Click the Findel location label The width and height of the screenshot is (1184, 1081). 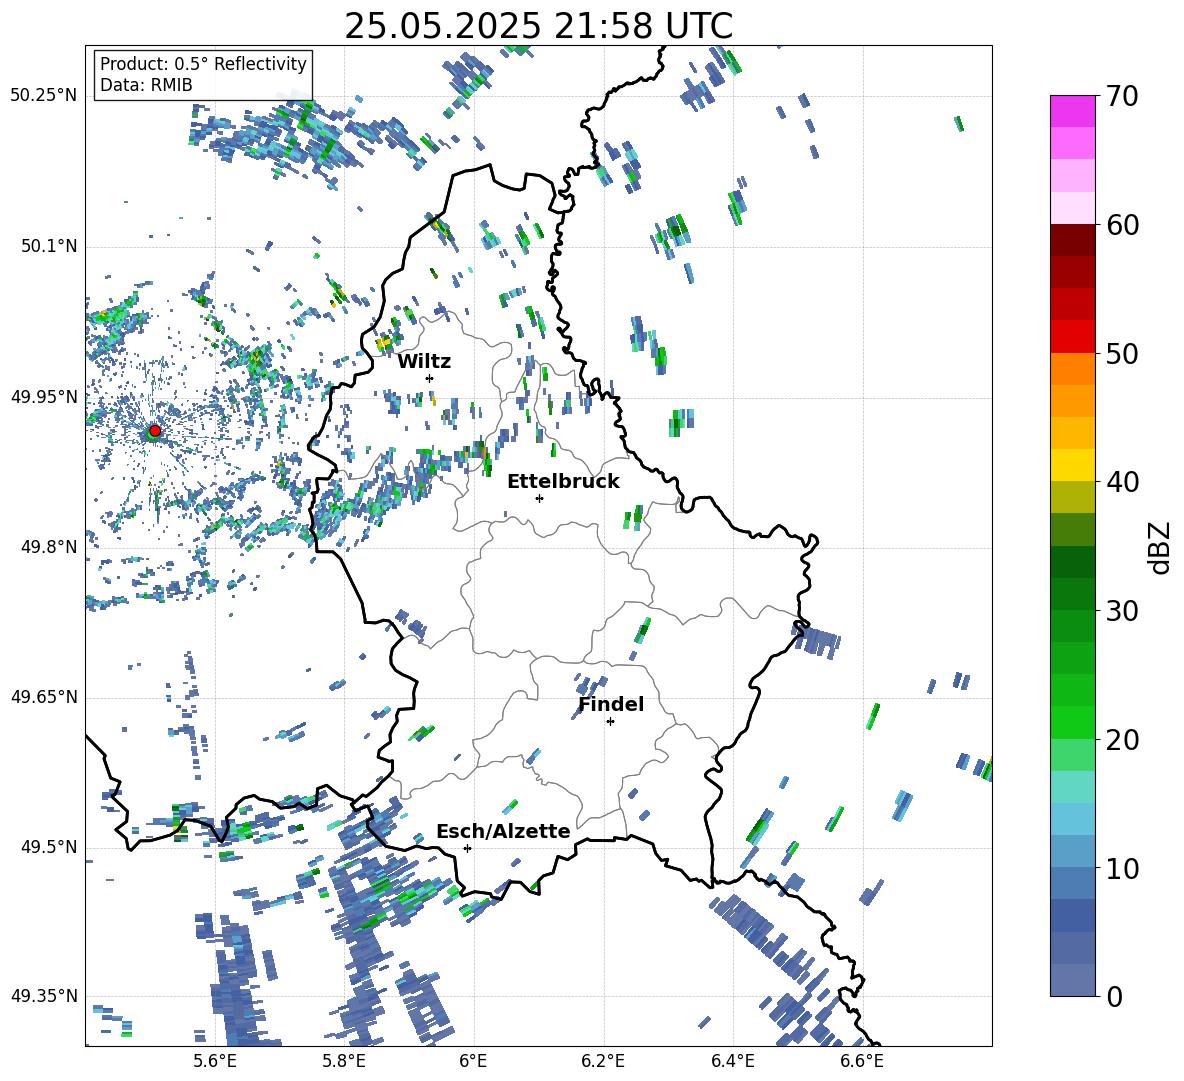611,704
